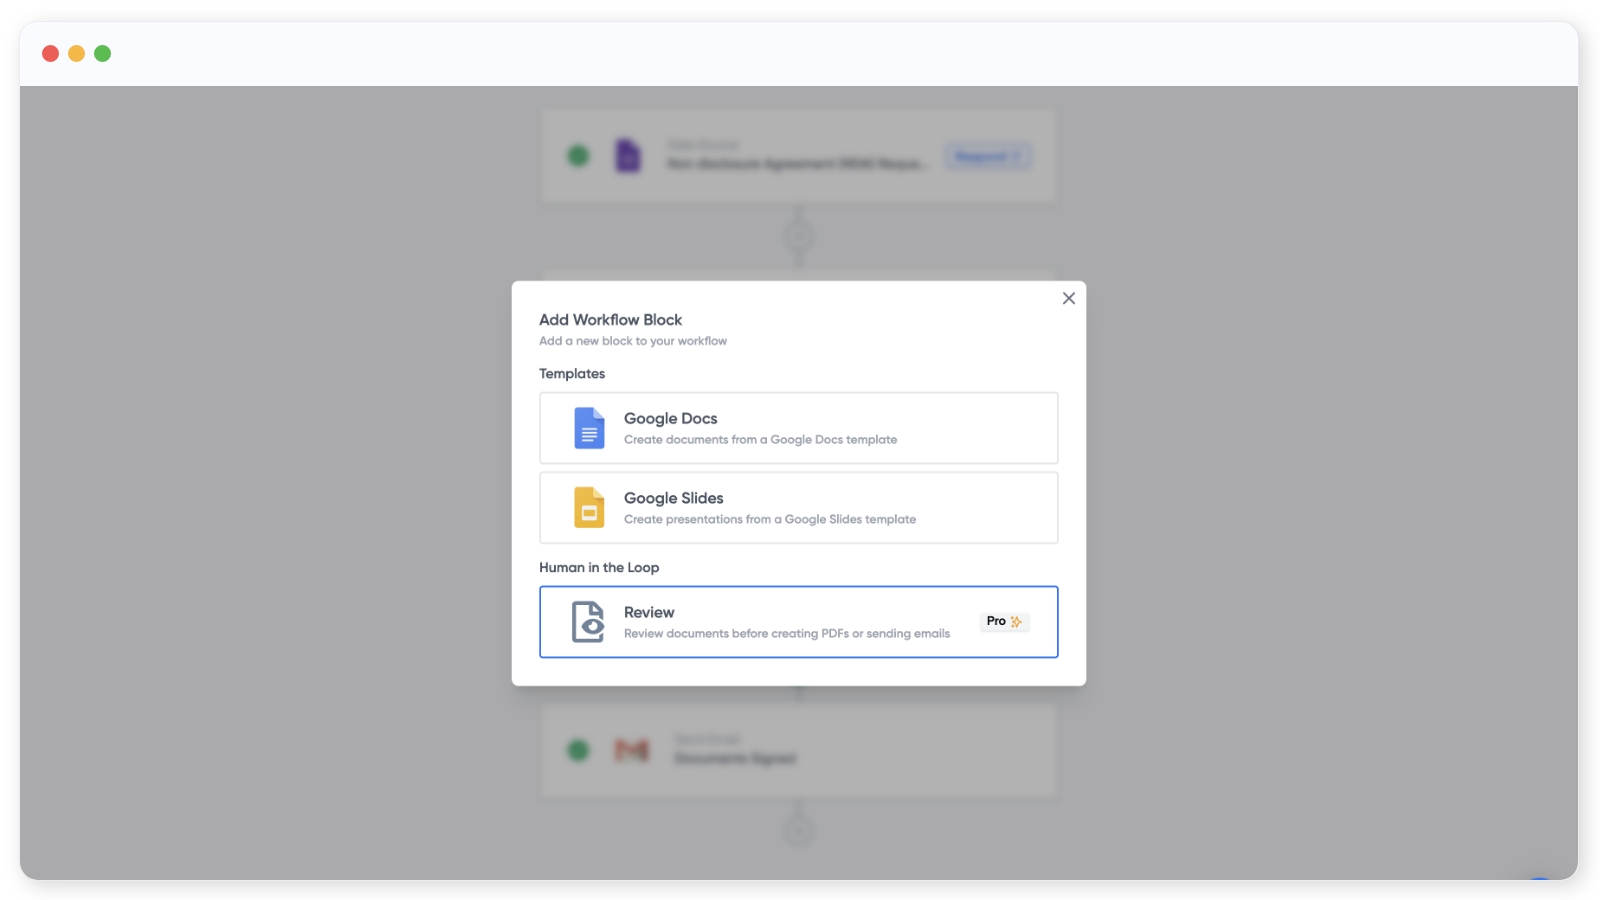Click add-step circle below the Gmail block
1600x900 pixels.
tap(798, 830)
